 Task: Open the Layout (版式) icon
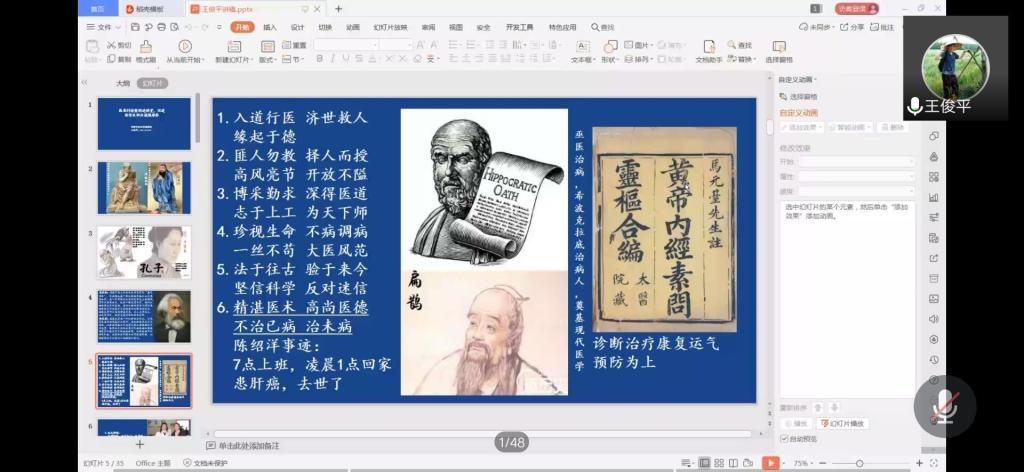click(267, 46)
